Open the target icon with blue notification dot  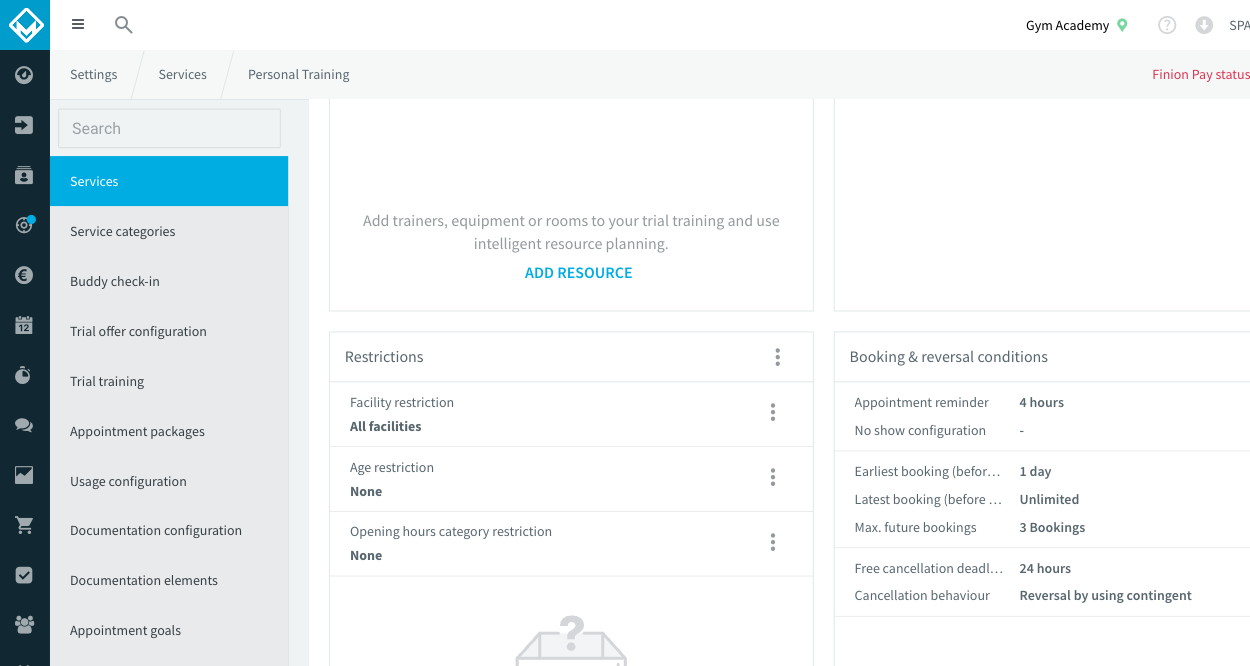(25, 225)
